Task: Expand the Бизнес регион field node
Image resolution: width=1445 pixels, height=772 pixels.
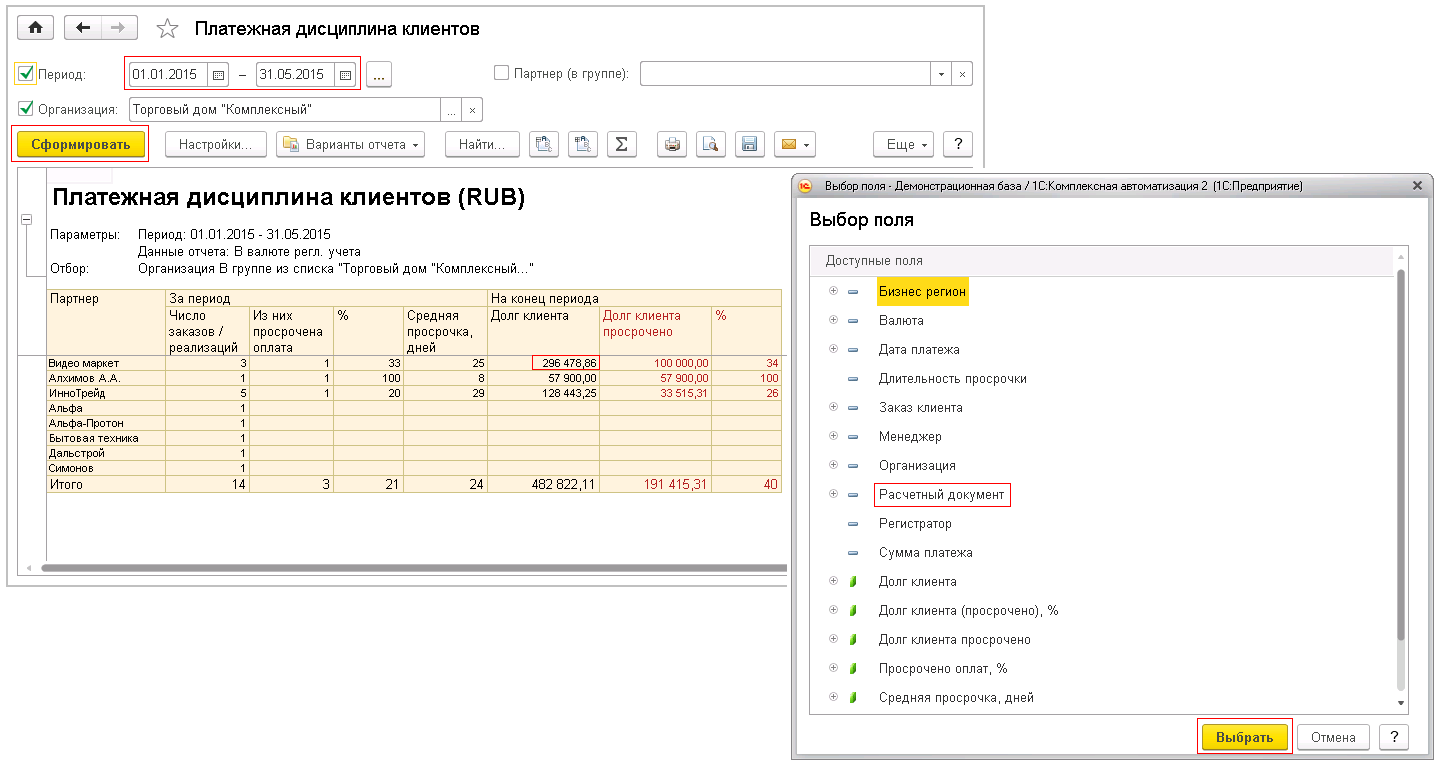Action: (833, 291)
